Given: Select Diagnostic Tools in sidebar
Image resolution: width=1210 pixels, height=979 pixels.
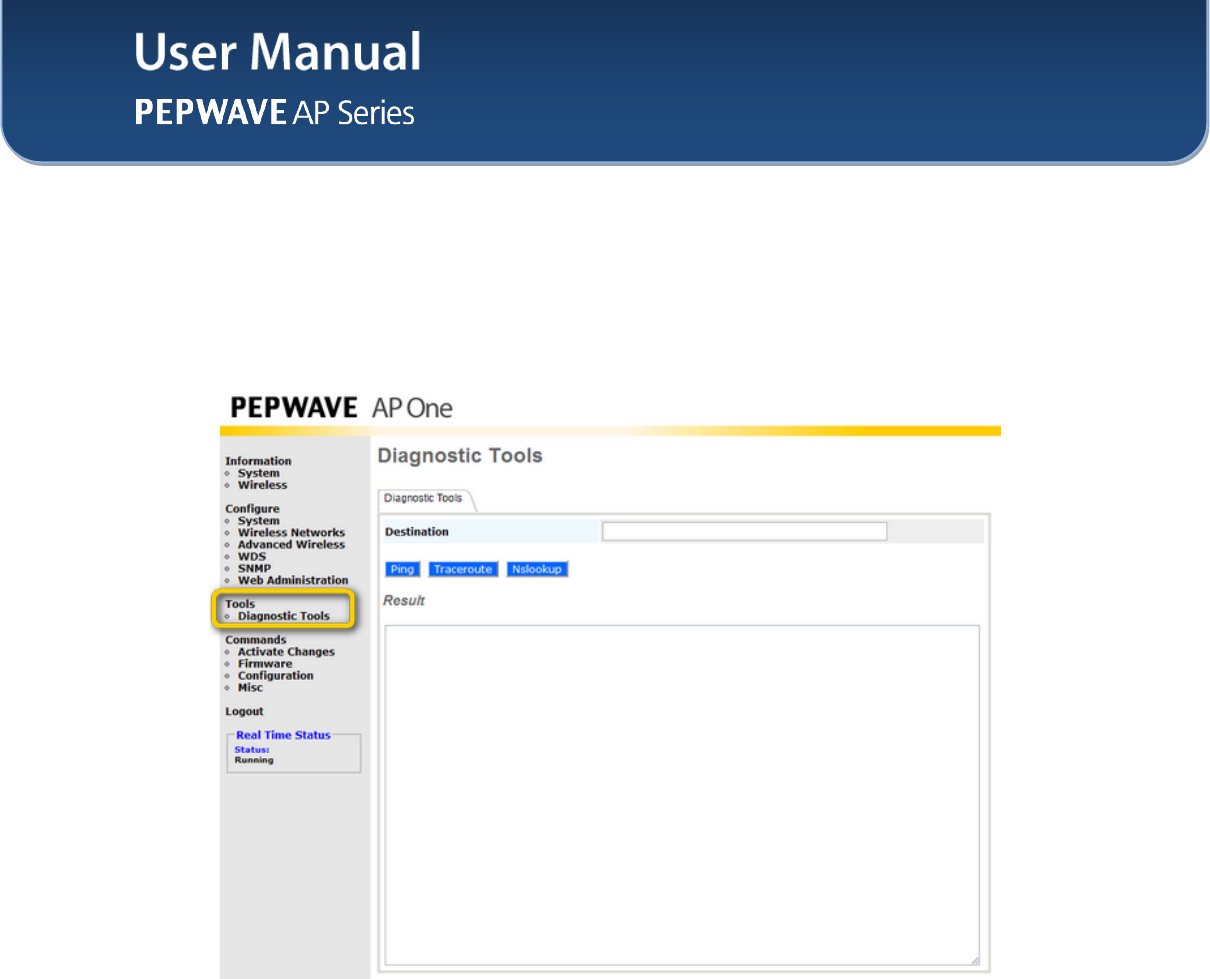Looking at the screenshot, I should (283, 617).
